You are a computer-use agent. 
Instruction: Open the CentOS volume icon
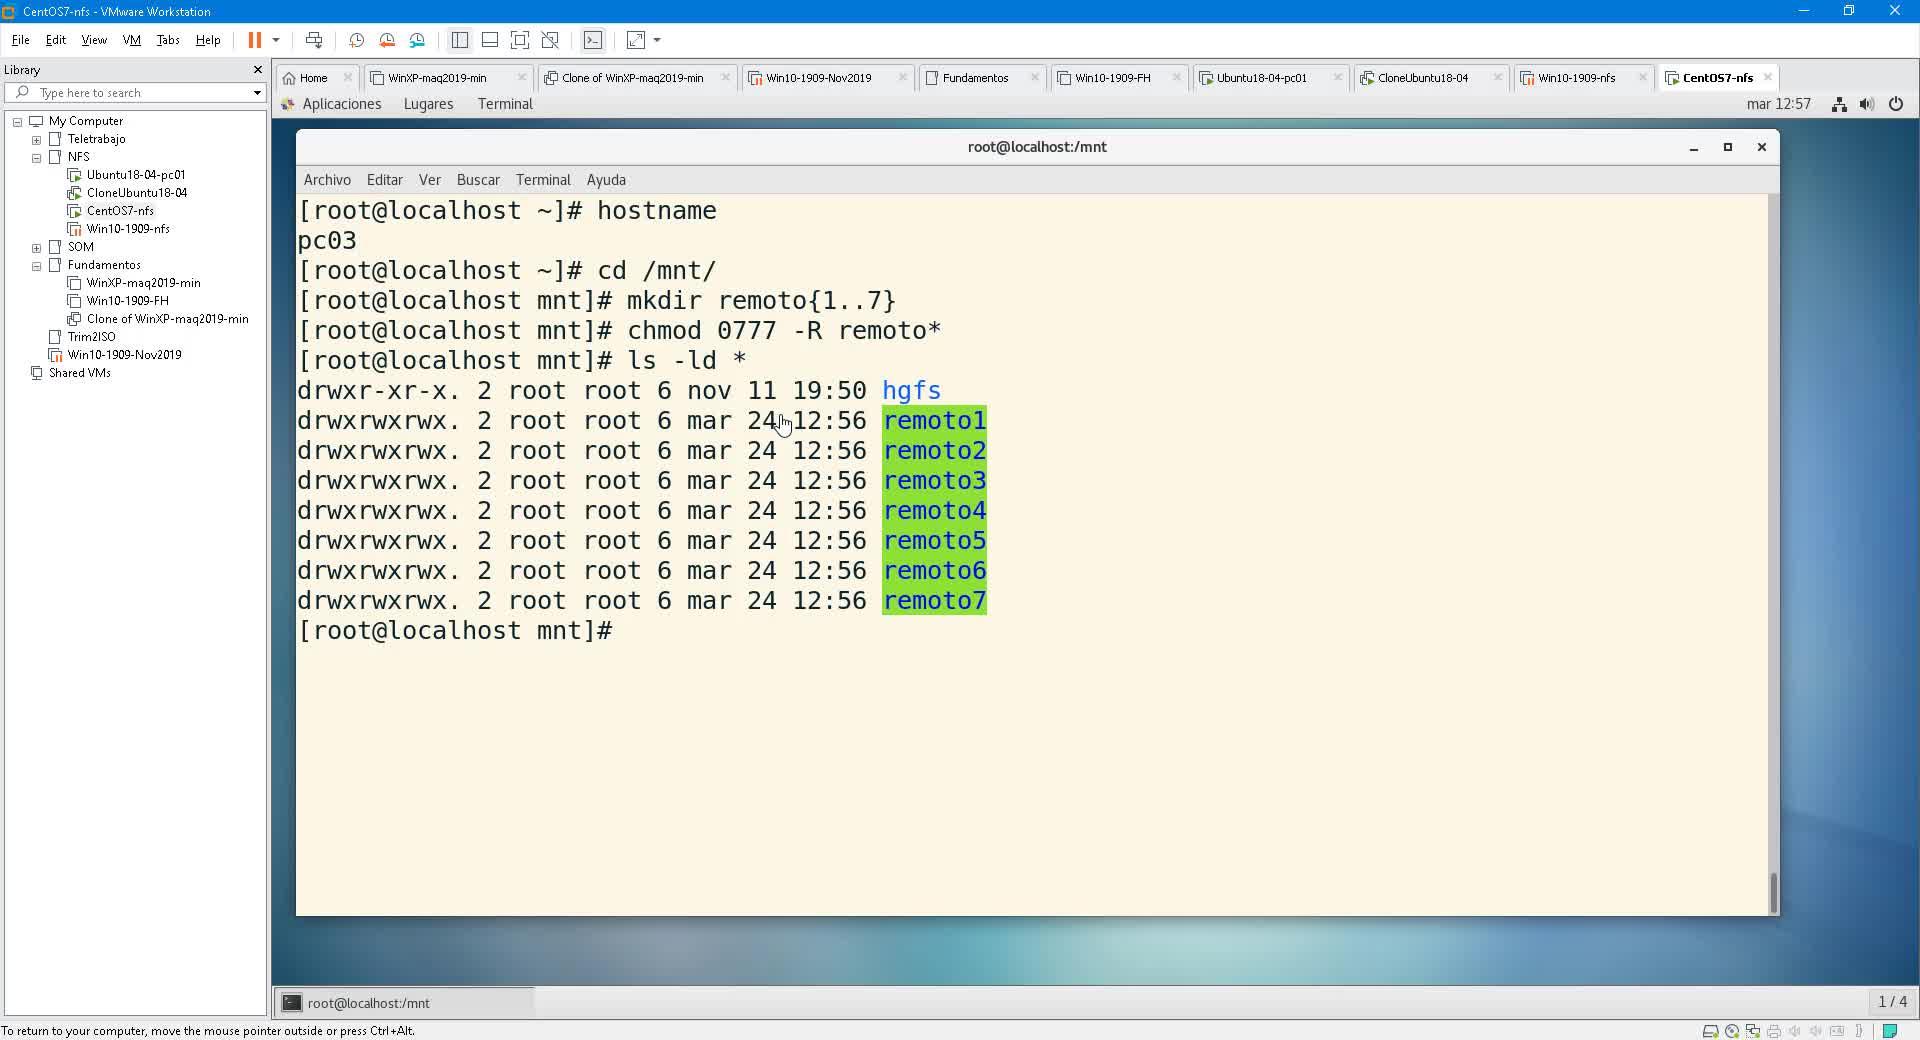pyautogui.click(x=1867, y=104)
